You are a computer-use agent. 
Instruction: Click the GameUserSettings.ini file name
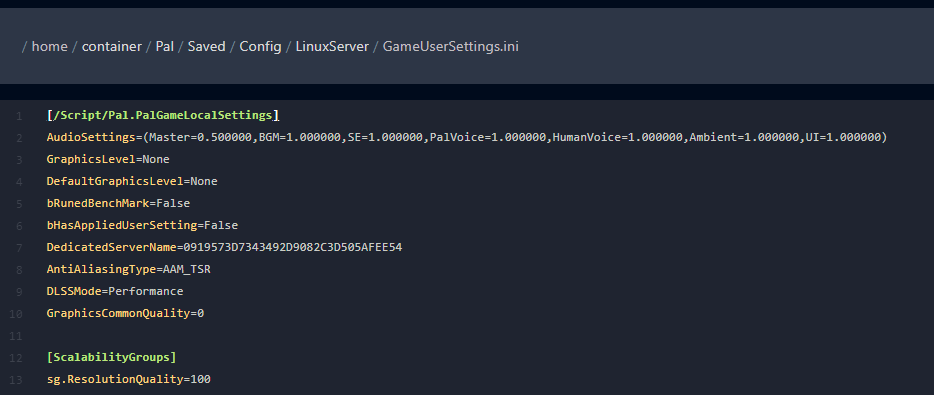(451, 46)
